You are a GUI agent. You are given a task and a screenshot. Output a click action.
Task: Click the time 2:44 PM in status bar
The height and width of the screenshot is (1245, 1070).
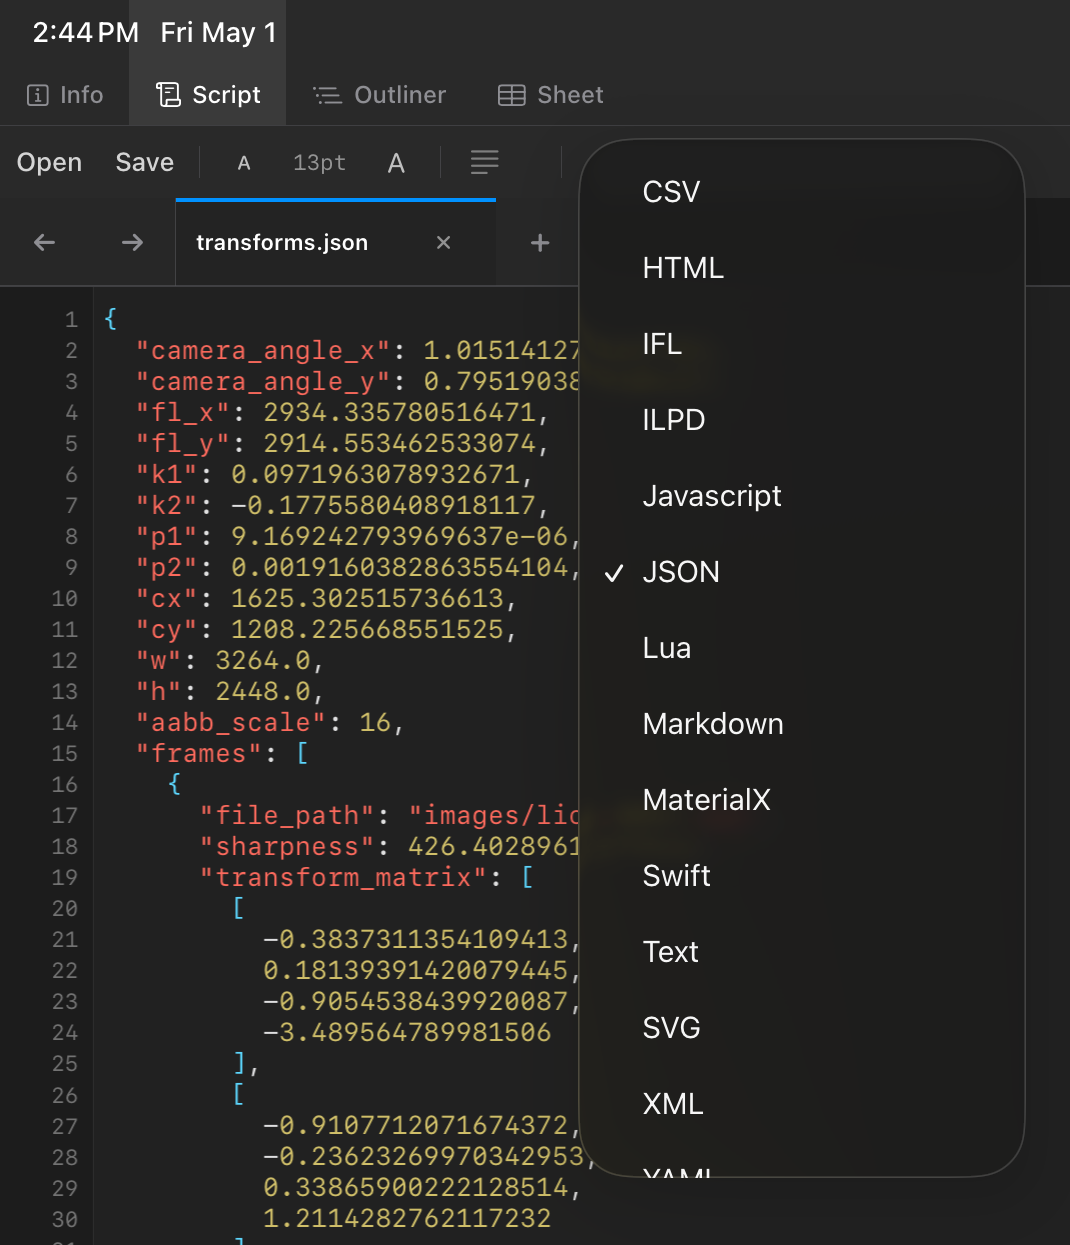(x=86, y=33)
